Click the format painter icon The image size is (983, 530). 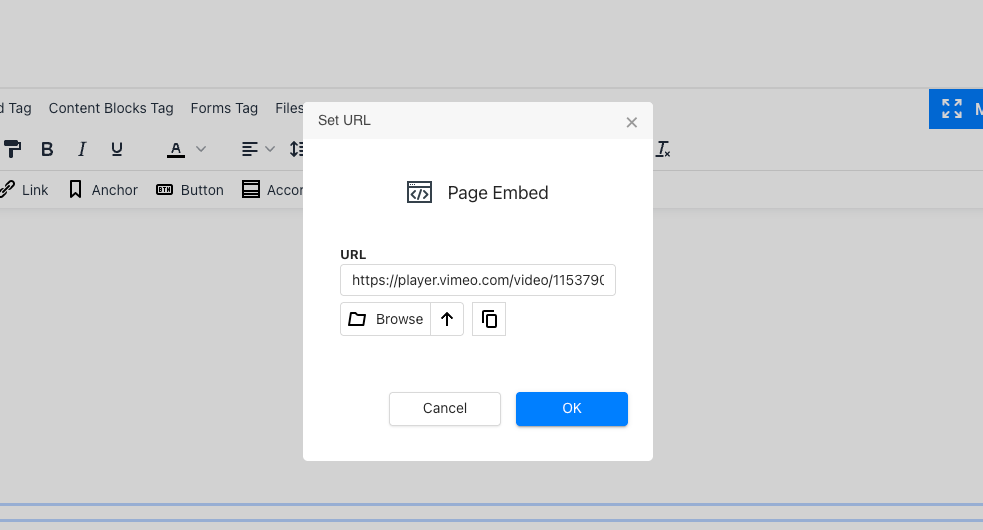11,149
